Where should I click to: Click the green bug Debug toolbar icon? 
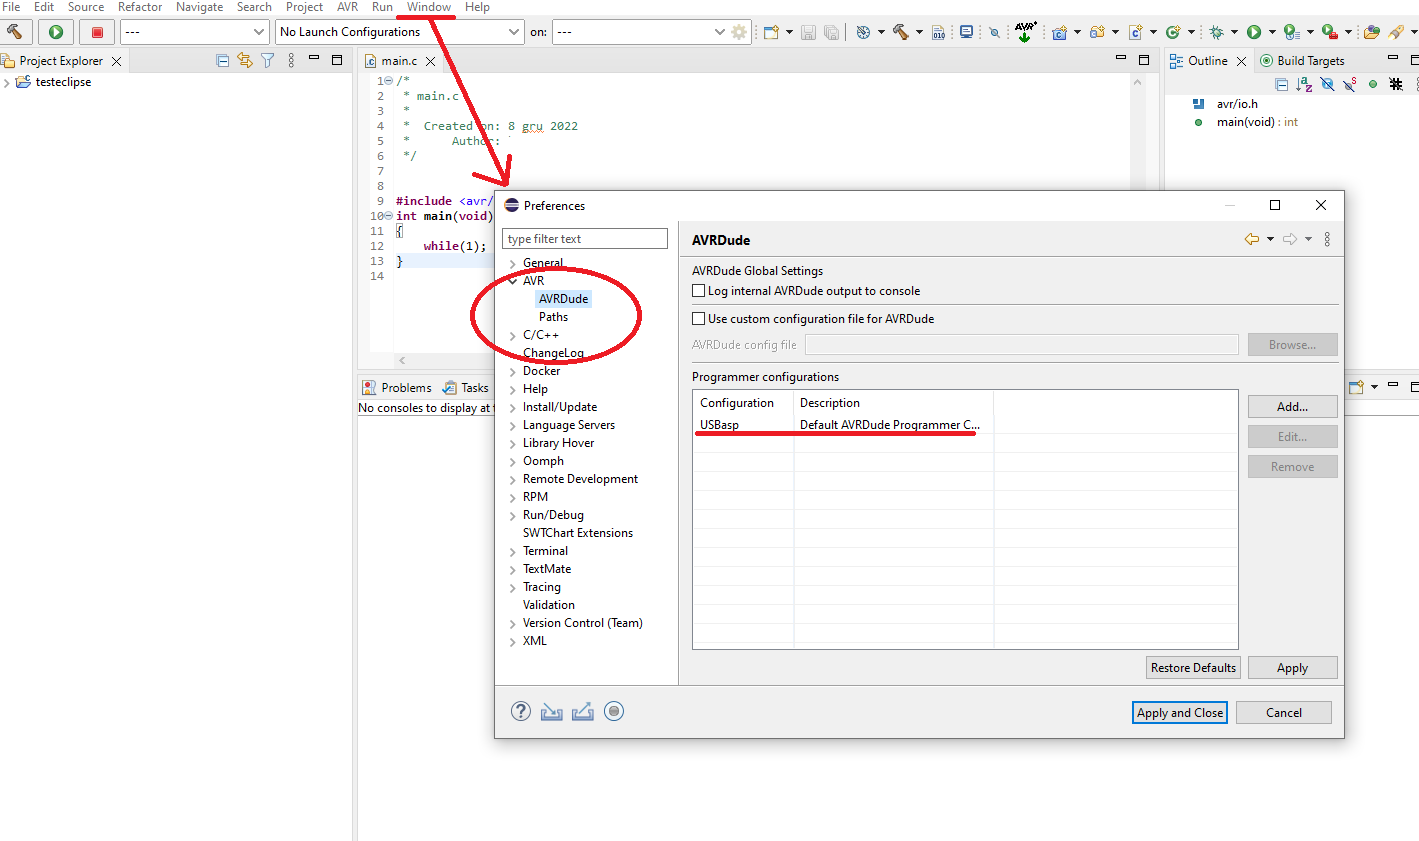coord(1216,32)
